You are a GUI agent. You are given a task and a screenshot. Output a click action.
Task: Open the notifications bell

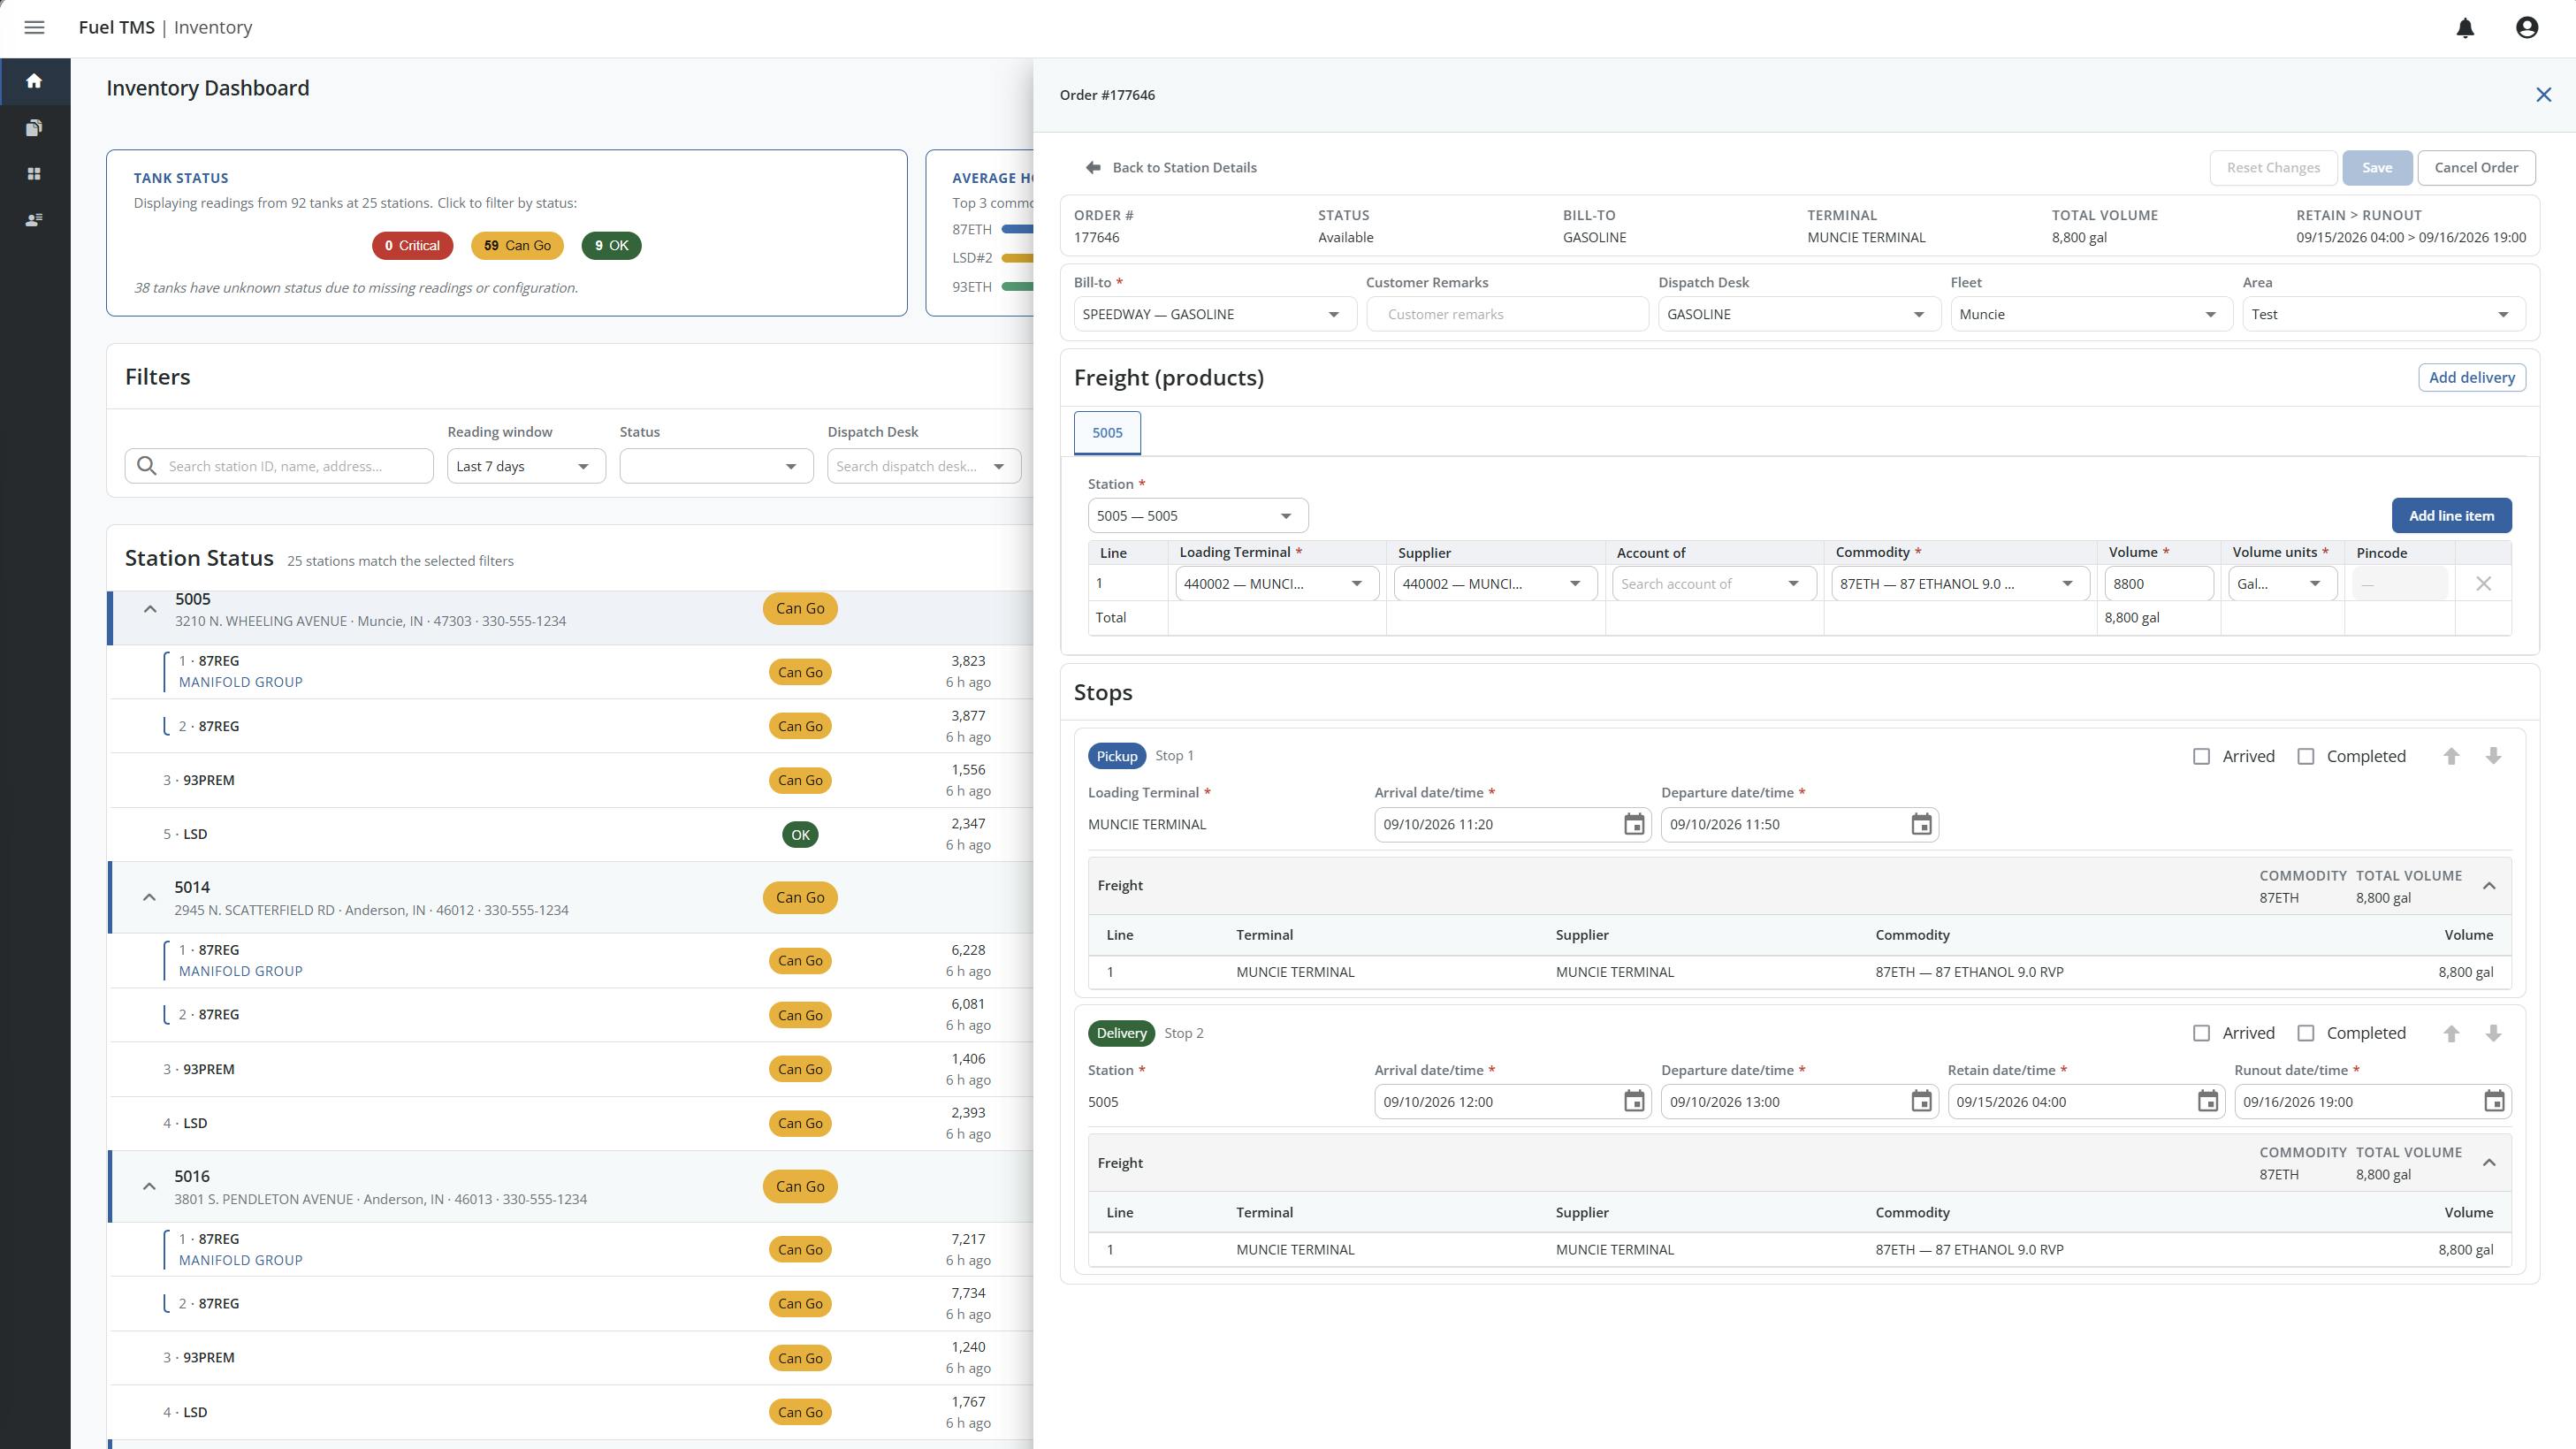click(2465, 28)
